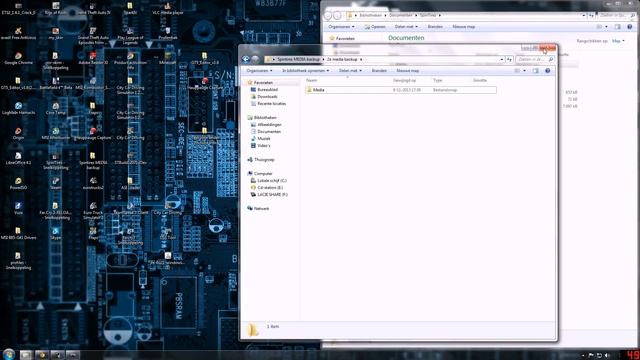640x360 pixels.
Task: Select the Origin desktop icon
Action: [x=18, y=133]
